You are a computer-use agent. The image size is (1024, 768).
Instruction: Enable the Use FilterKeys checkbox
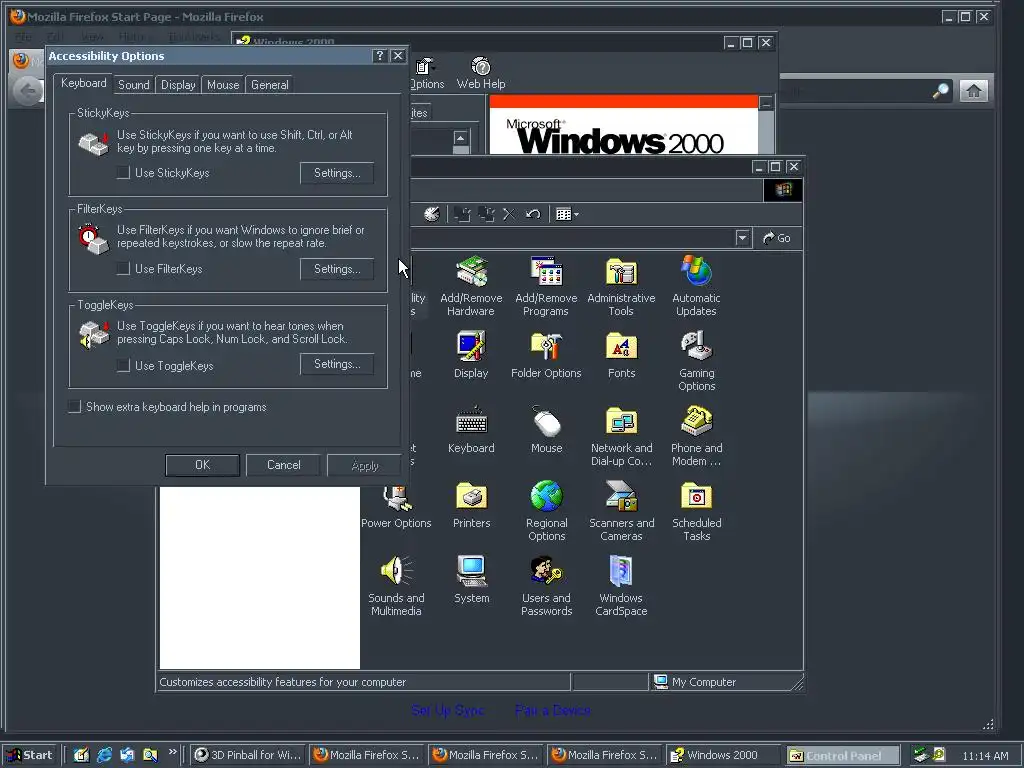[123, 268]
